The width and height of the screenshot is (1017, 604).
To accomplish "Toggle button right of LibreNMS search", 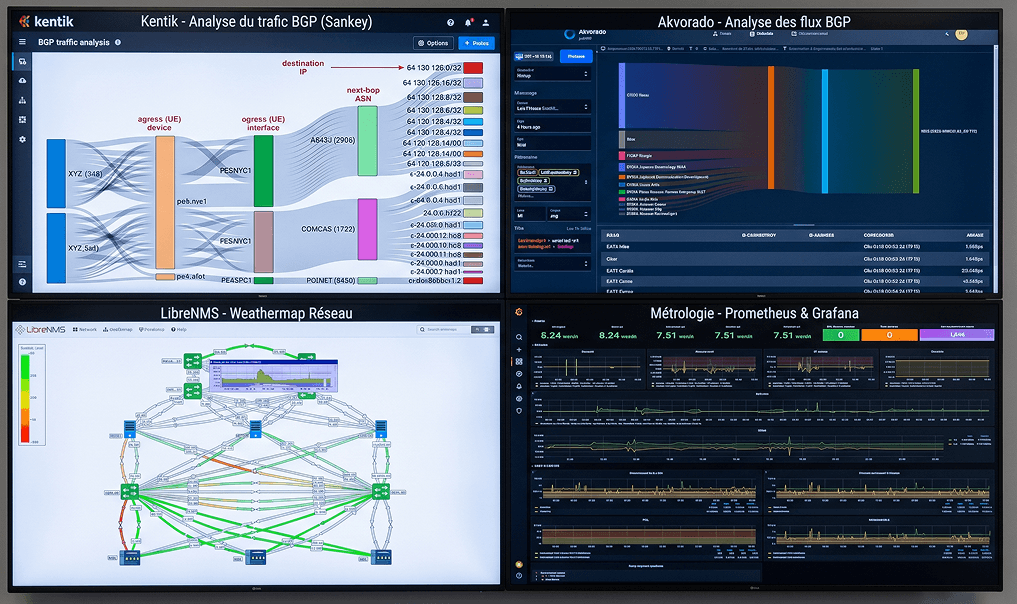I will (x=483, y=330).
